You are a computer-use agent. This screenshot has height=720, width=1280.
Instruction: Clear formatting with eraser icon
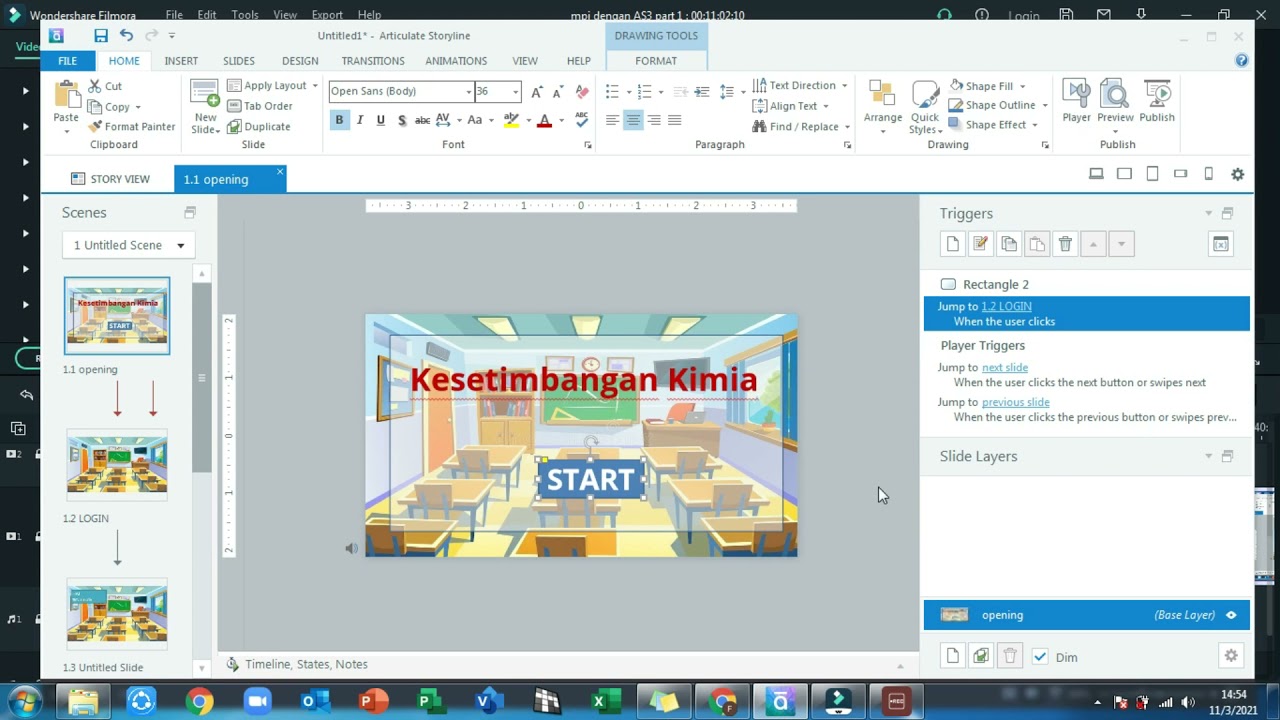coord(582,91)
